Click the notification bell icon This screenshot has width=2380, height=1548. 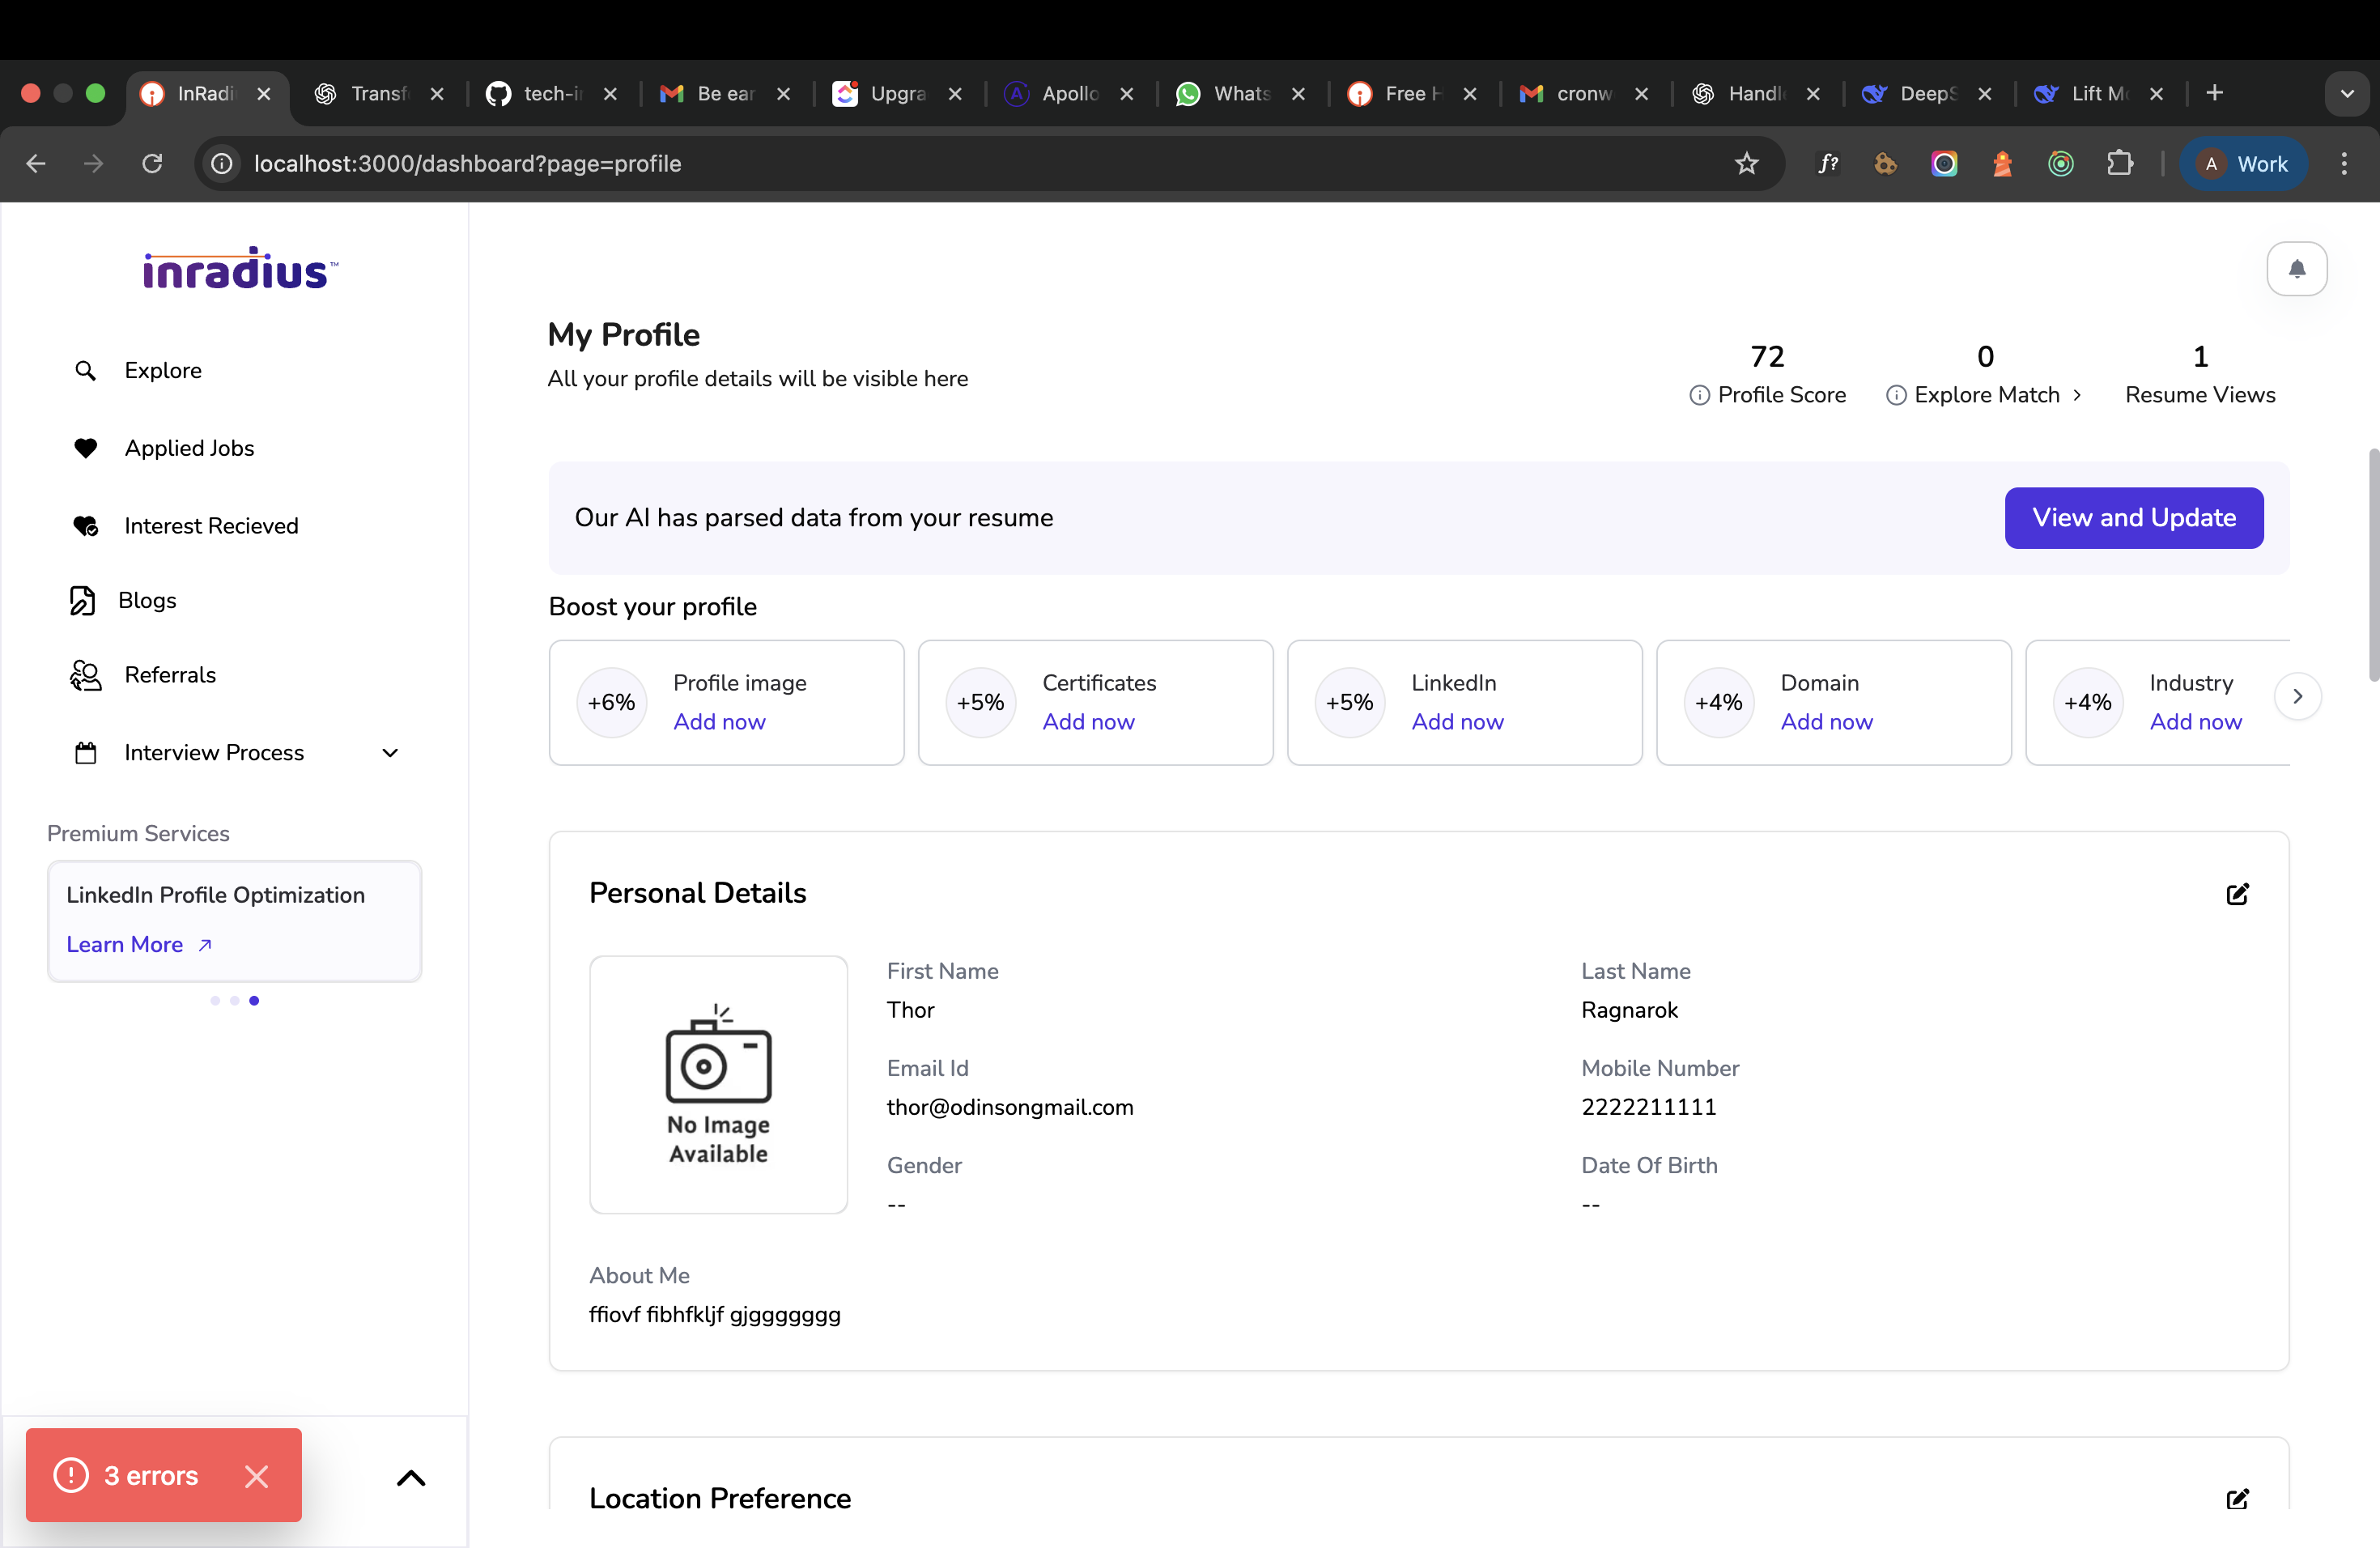(2296, 269)
